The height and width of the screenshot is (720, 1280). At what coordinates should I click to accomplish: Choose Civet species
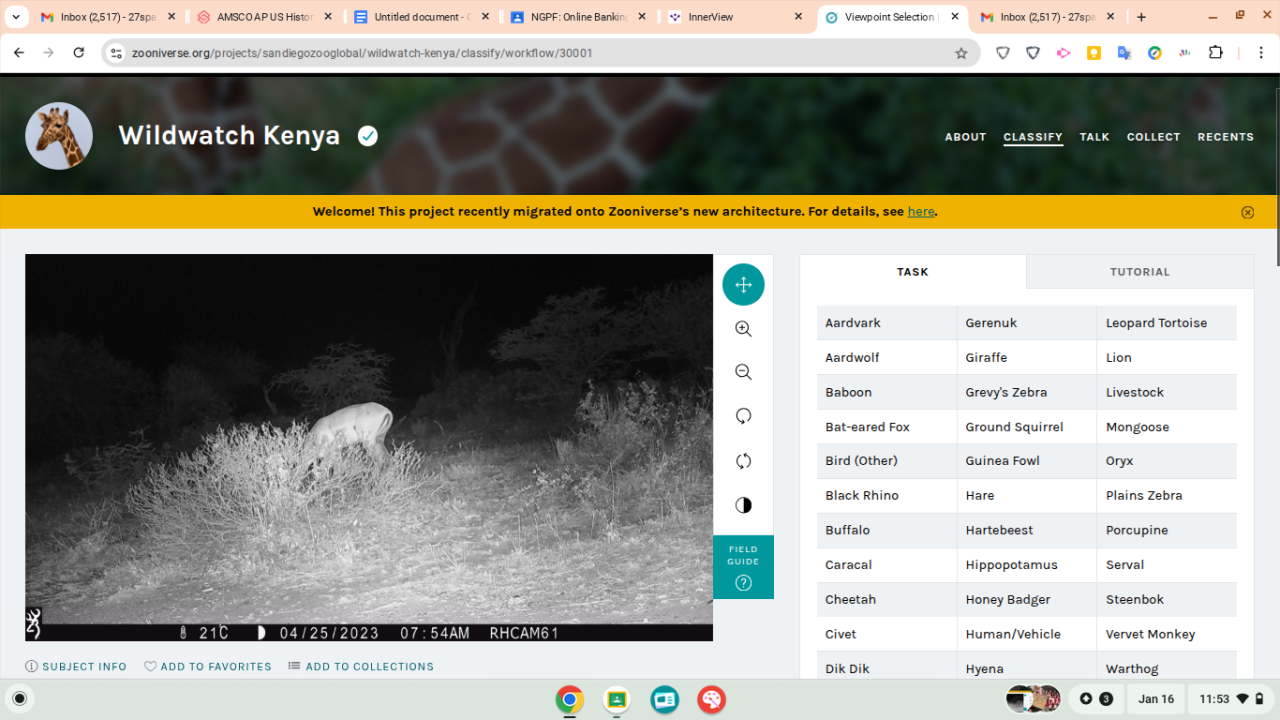[x=887, y=634]
